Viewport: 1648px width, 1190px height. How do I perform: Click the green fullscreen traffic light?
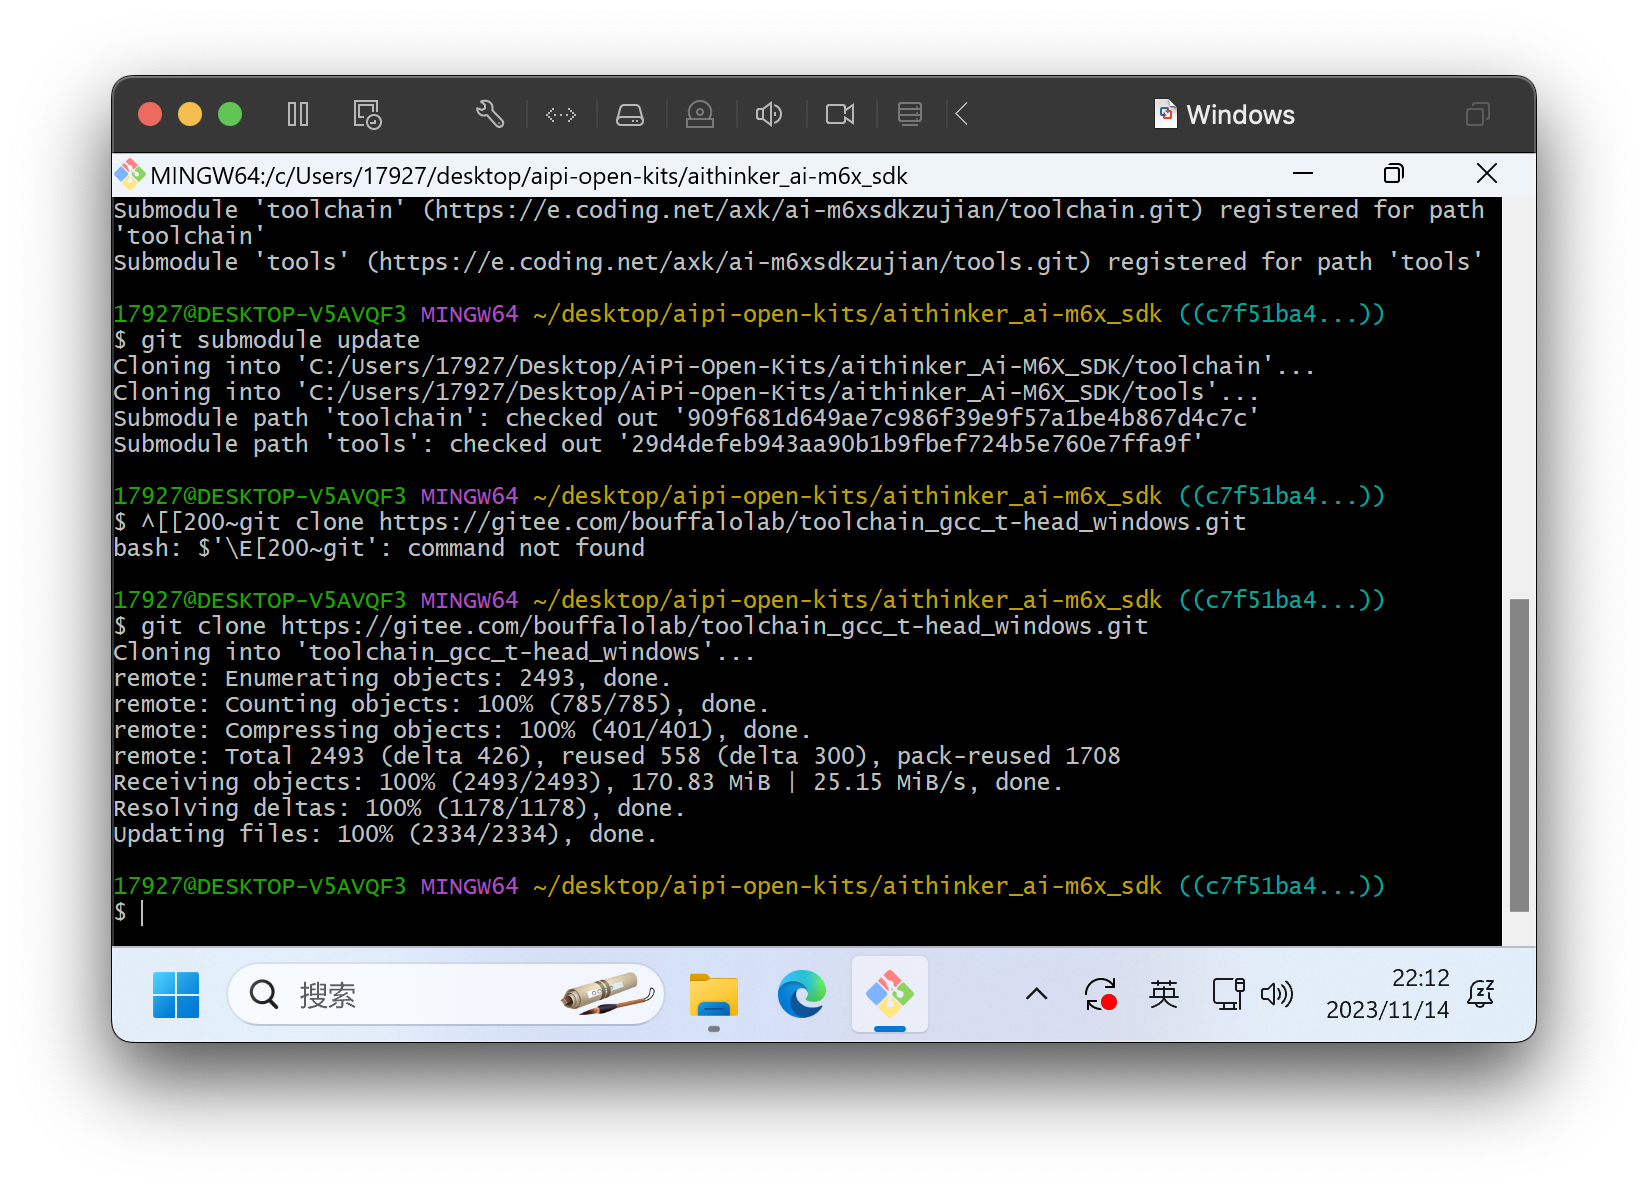pos(230,114)
